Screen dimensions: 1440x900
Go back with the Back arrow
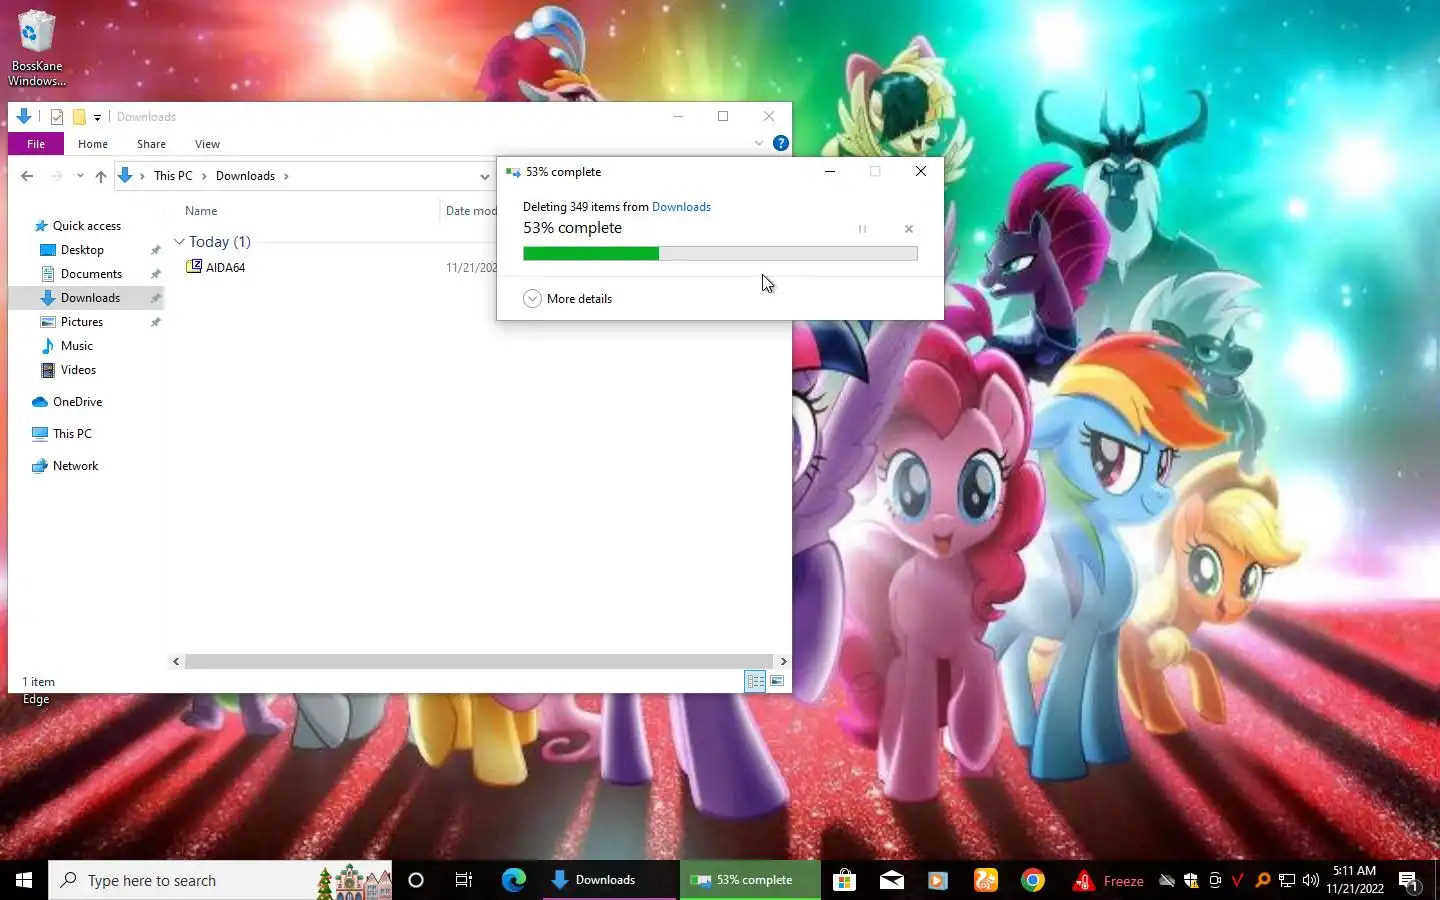coord(27,176)
